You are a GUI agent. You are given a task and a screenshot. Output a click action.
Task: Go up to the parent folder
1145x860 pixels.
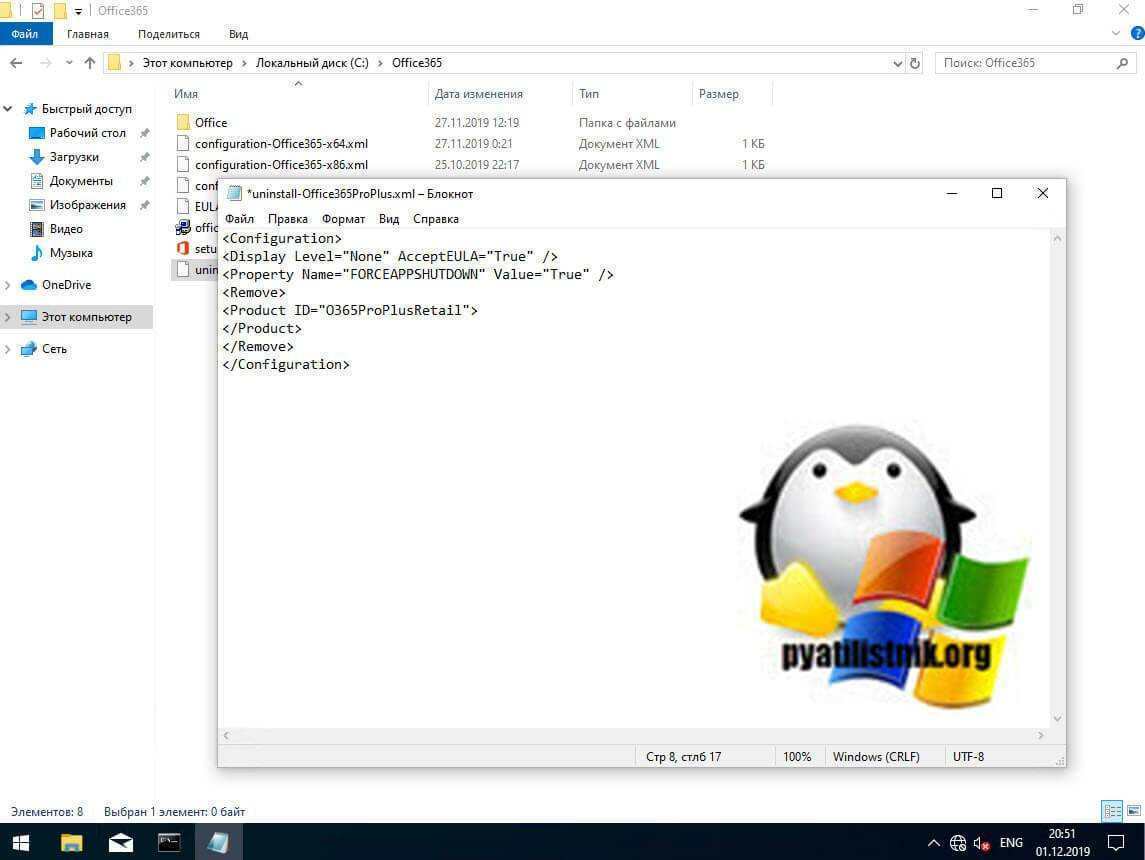(x=88, y=62)
